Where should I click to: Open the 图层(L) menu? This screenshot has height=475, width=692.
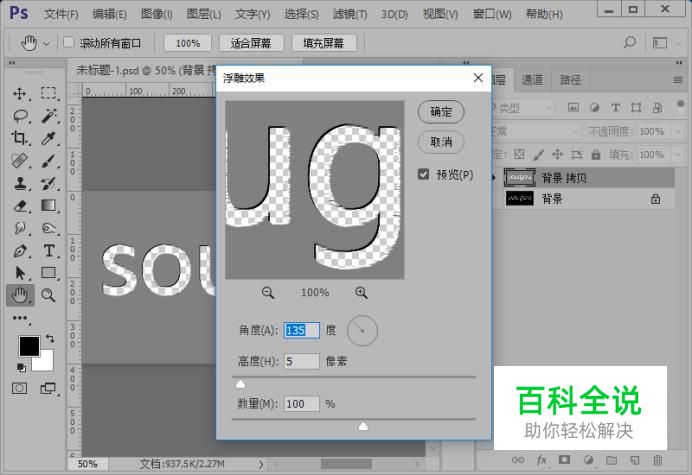click(203, 14)
